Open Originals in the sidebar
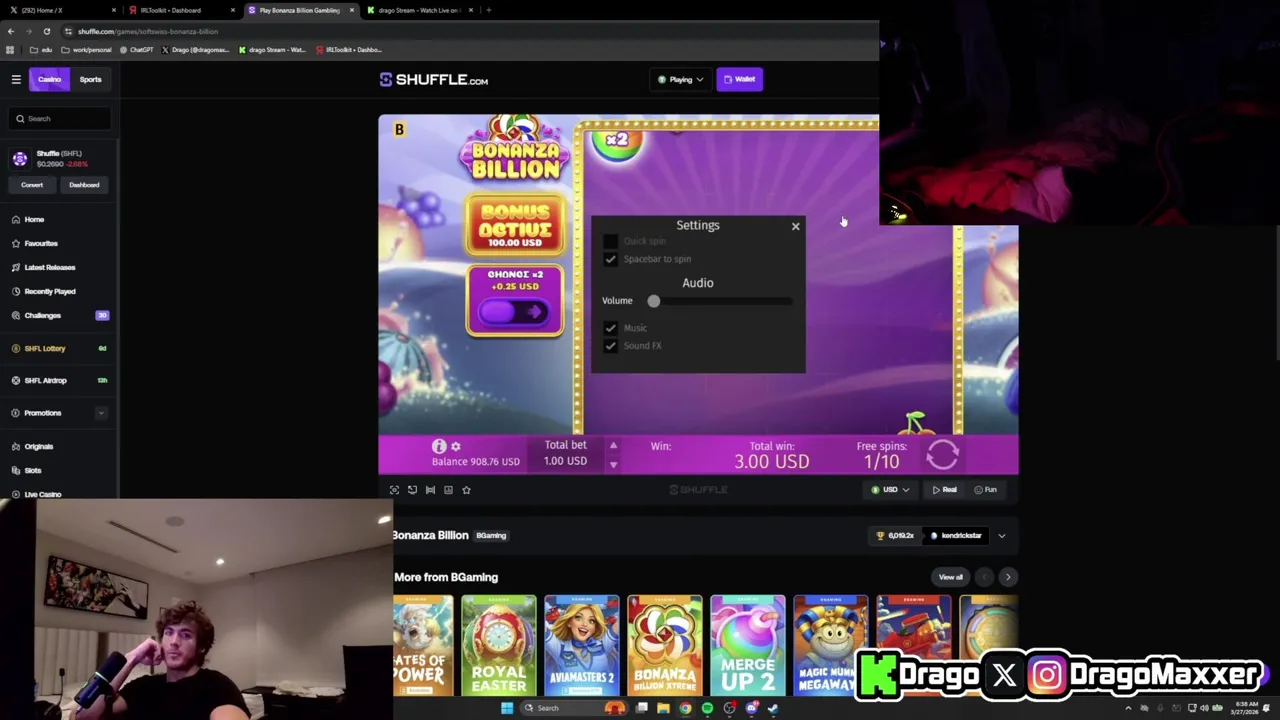The height and width of the screenshot is (720, 1280). 38,446
